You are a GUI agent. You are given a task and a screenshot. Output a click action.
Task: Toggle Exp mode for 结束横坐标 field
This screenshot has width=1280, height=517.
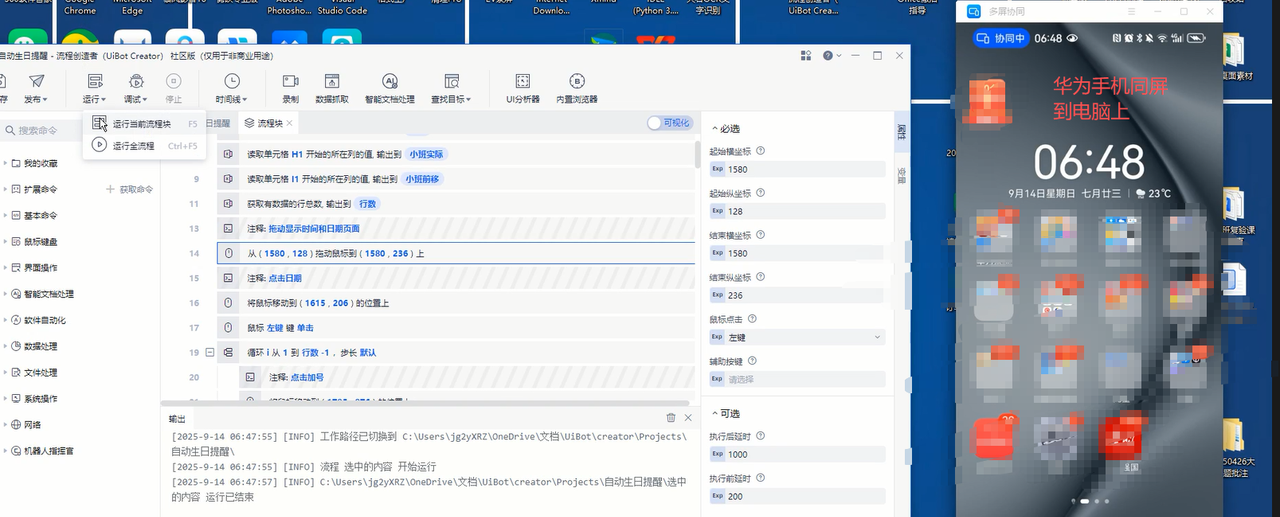click(717, 253)
